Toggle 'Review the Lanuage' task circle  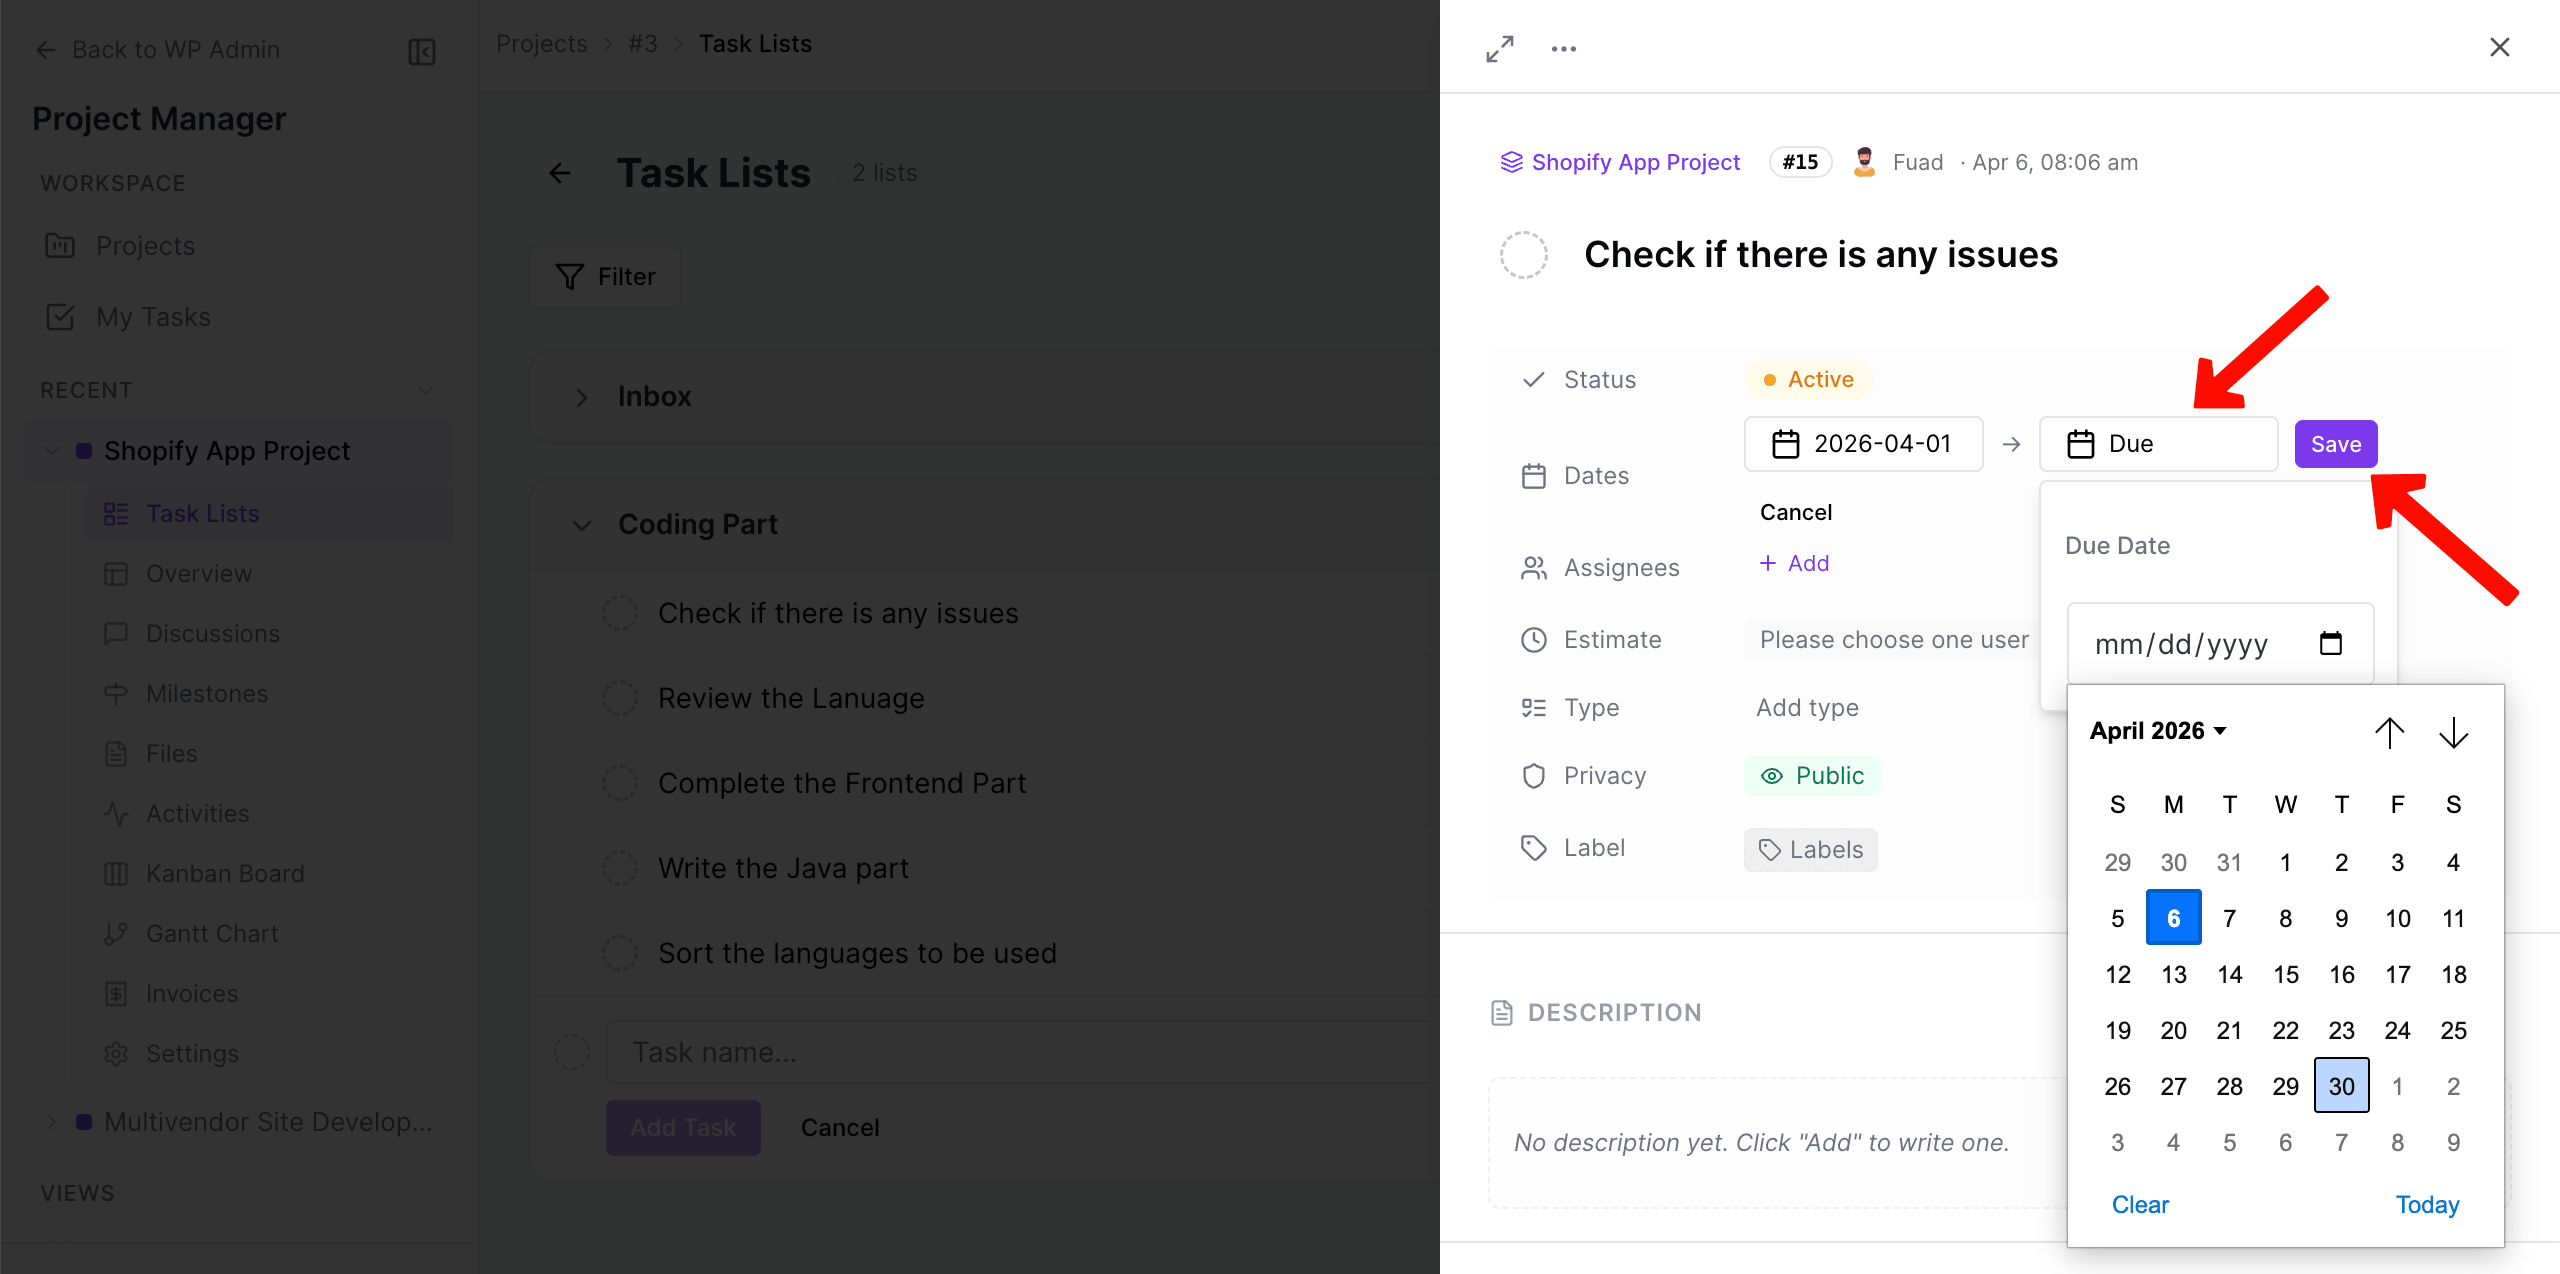(620, 698)
